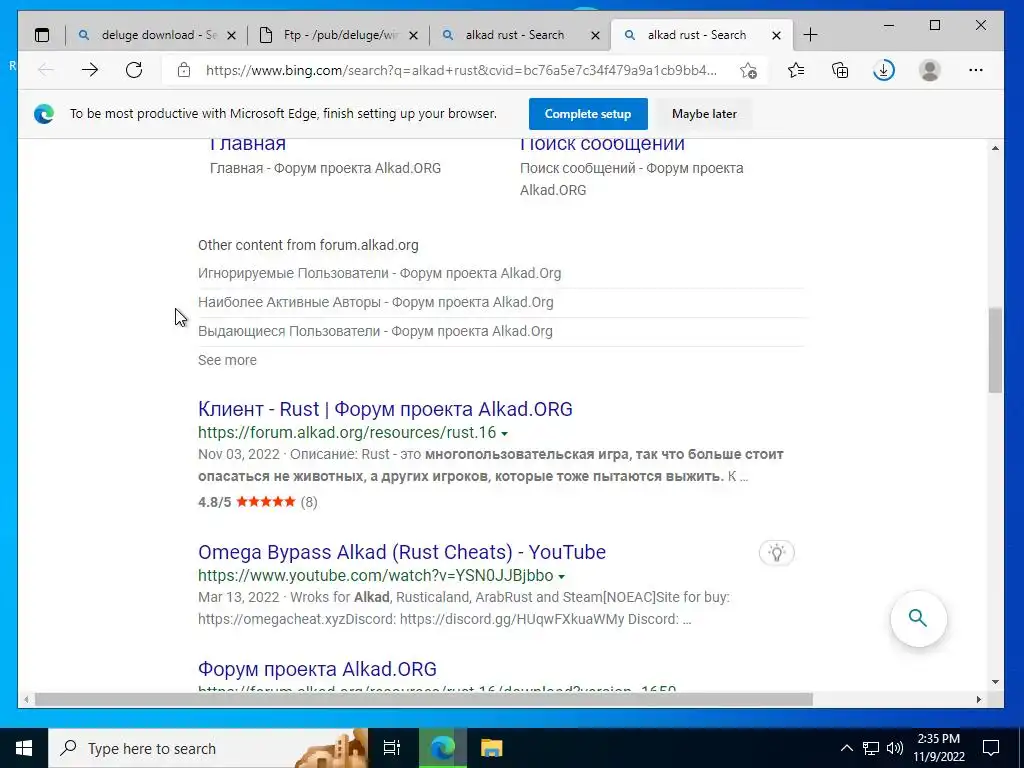
Task: Switch to the Ftp /pub/deluge tab
Action: pos(338,35)
